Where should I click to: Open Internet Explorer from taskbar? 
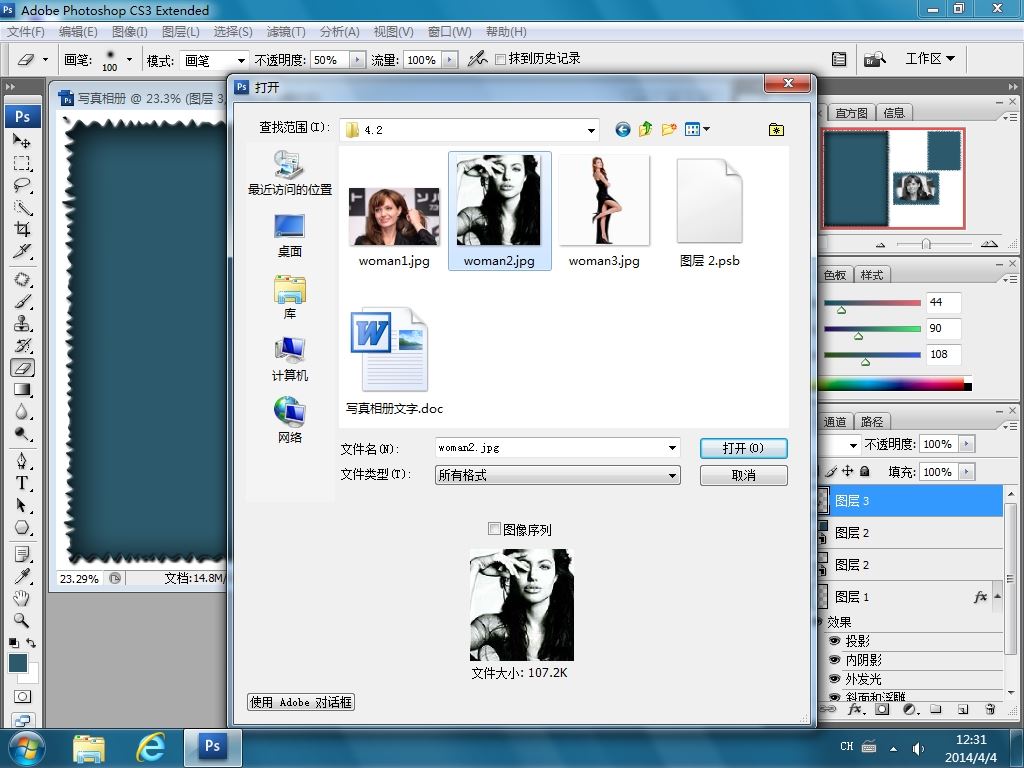151,748
